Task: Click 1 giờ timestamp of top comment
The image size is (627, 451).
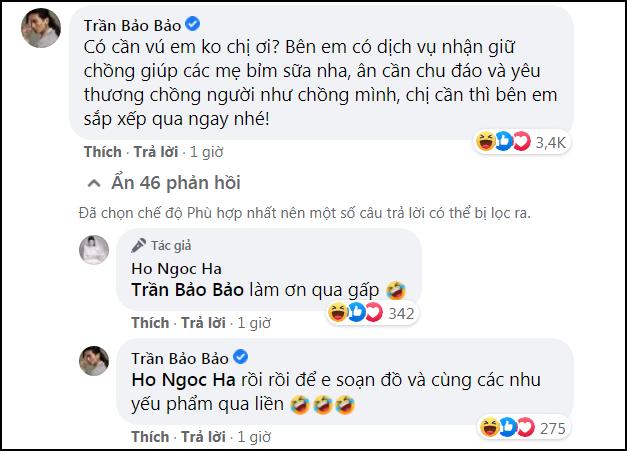Action: (x=205, y=152)
